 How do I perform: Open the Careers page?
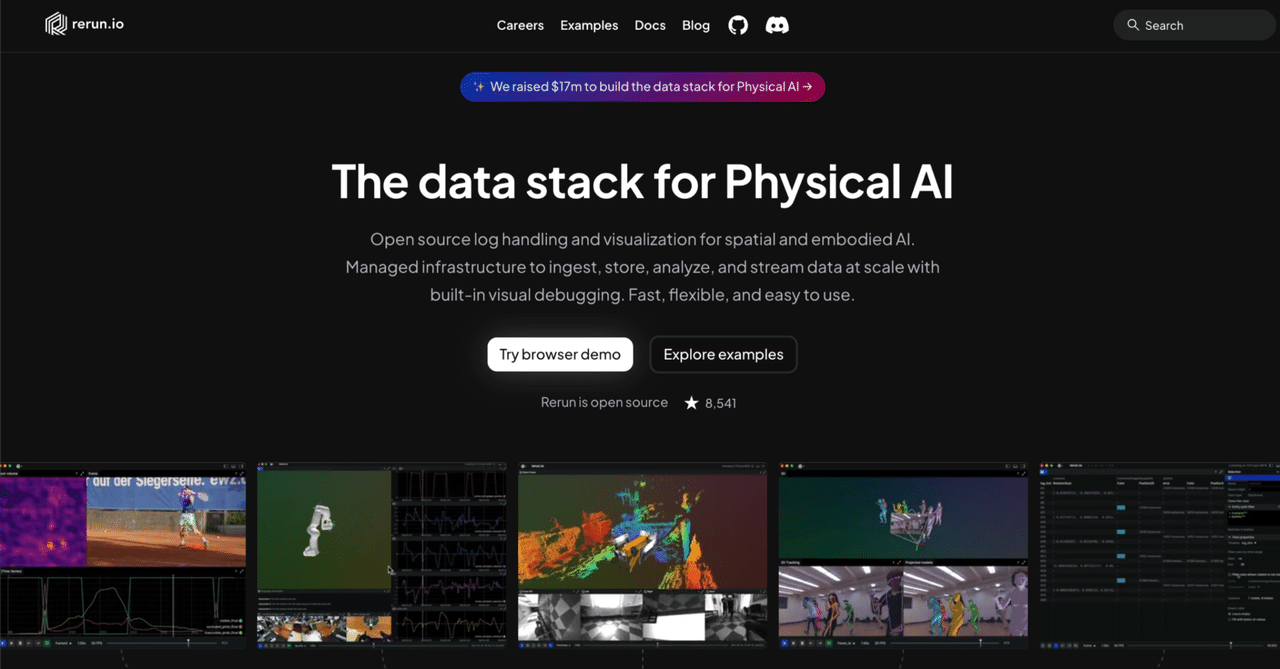tap(520, 25)
